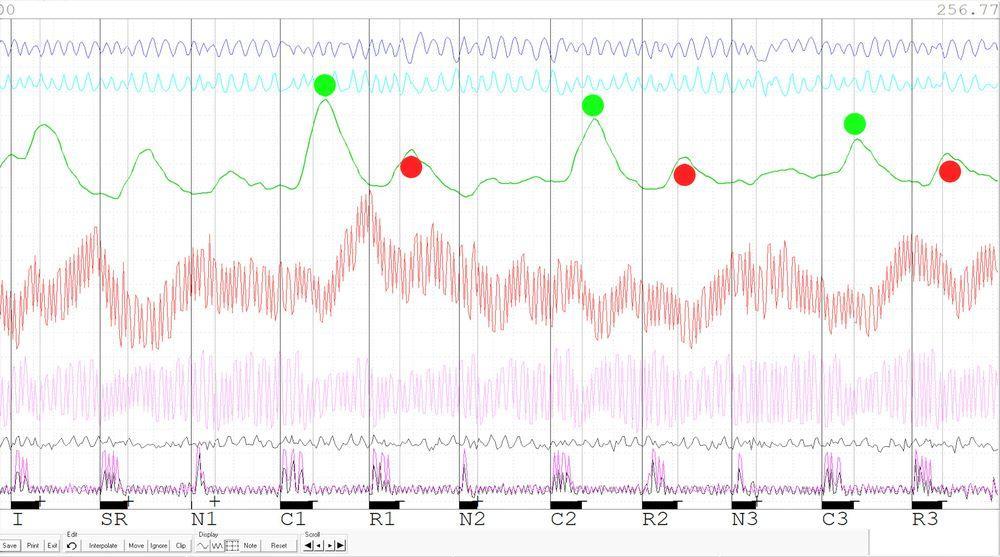Viewport: 1000px width, 557px height.
Task: Toggle the grid display icon
Action: tap(232, 546)
